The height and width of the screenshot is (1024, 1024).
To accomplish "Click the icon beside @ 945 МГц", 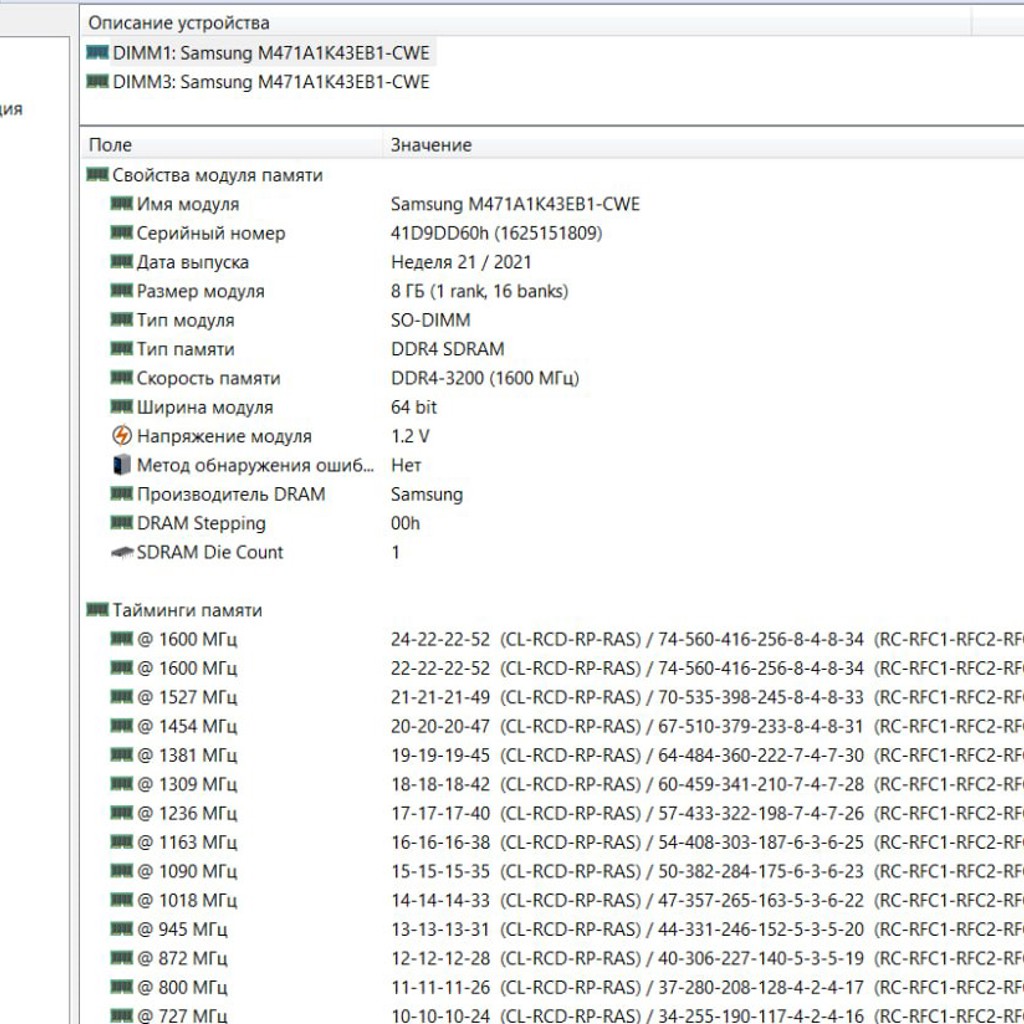I will click(121, 929).
